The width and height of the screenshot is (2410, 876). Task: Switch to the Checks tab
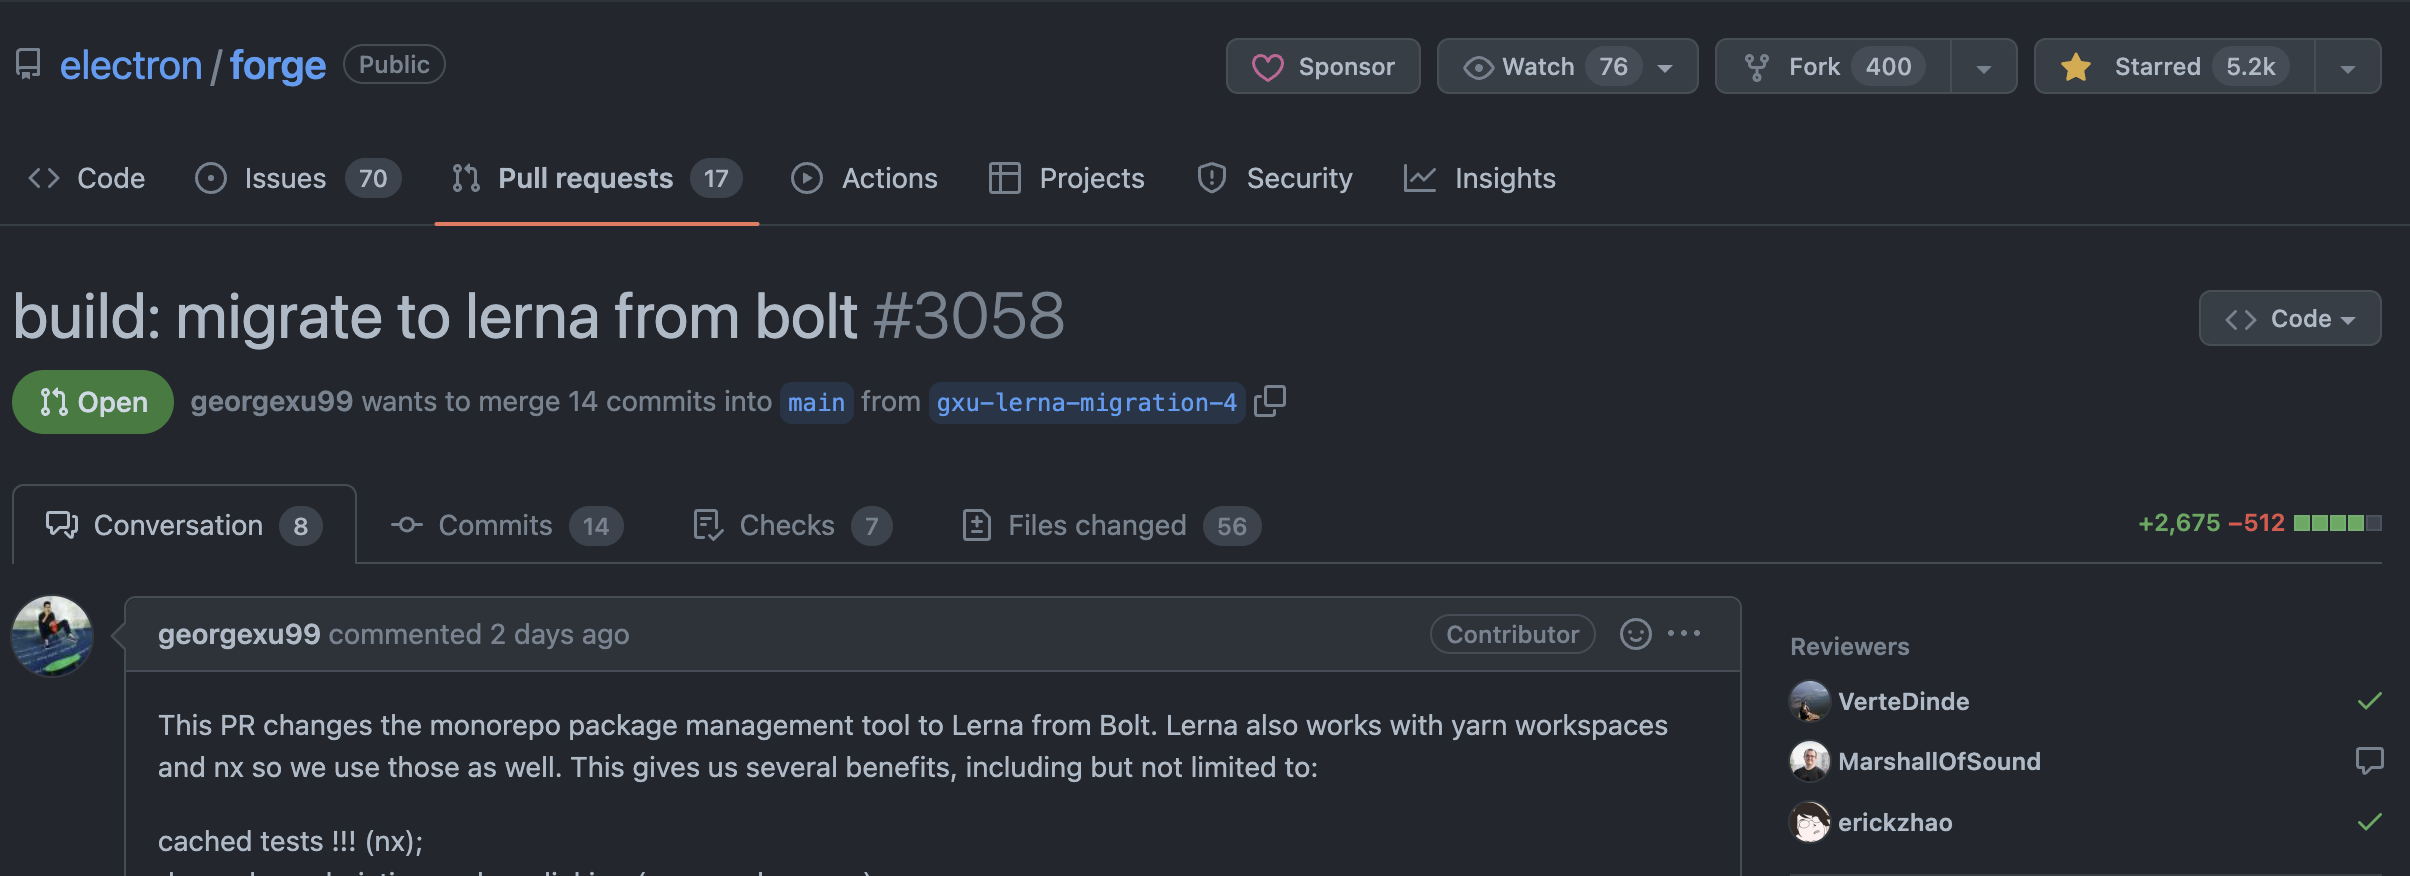[791, 525]
